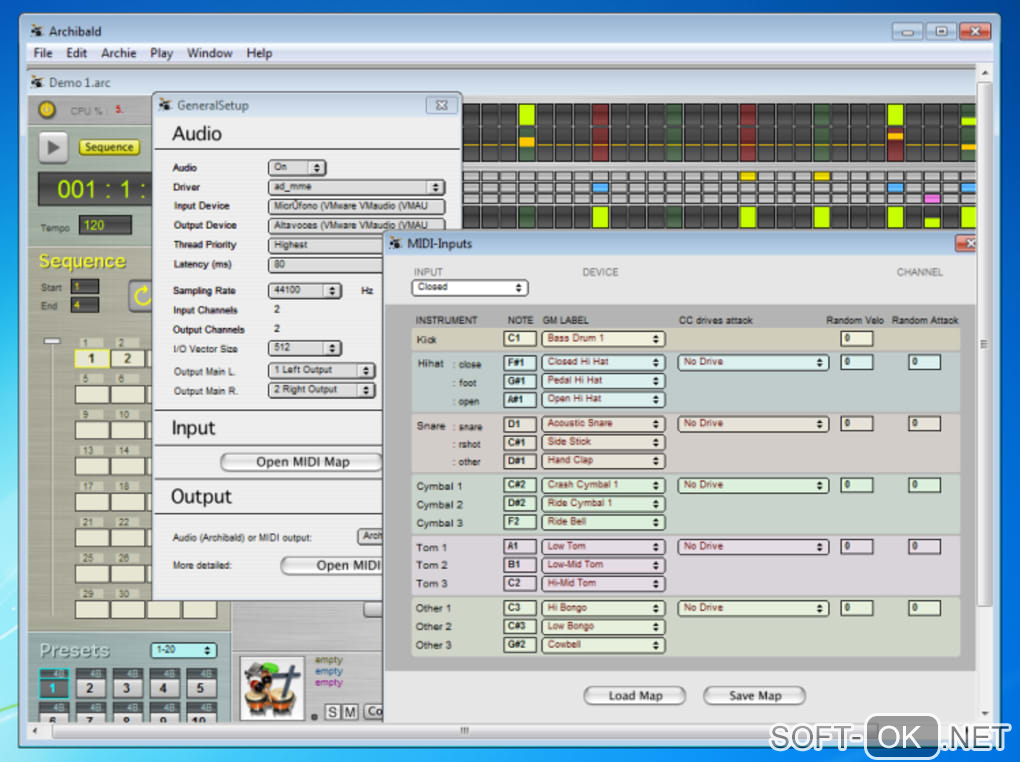Click the Tempo 120 field
The height and width of the screenshot is (762, 1020).
coord(105,225)
